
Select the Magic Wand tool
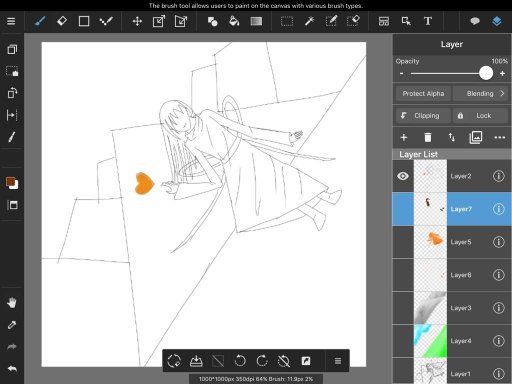click(309, 21)
